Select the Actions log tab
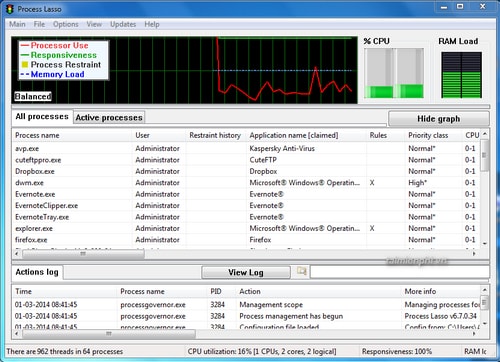 click(x=37, y=272)
